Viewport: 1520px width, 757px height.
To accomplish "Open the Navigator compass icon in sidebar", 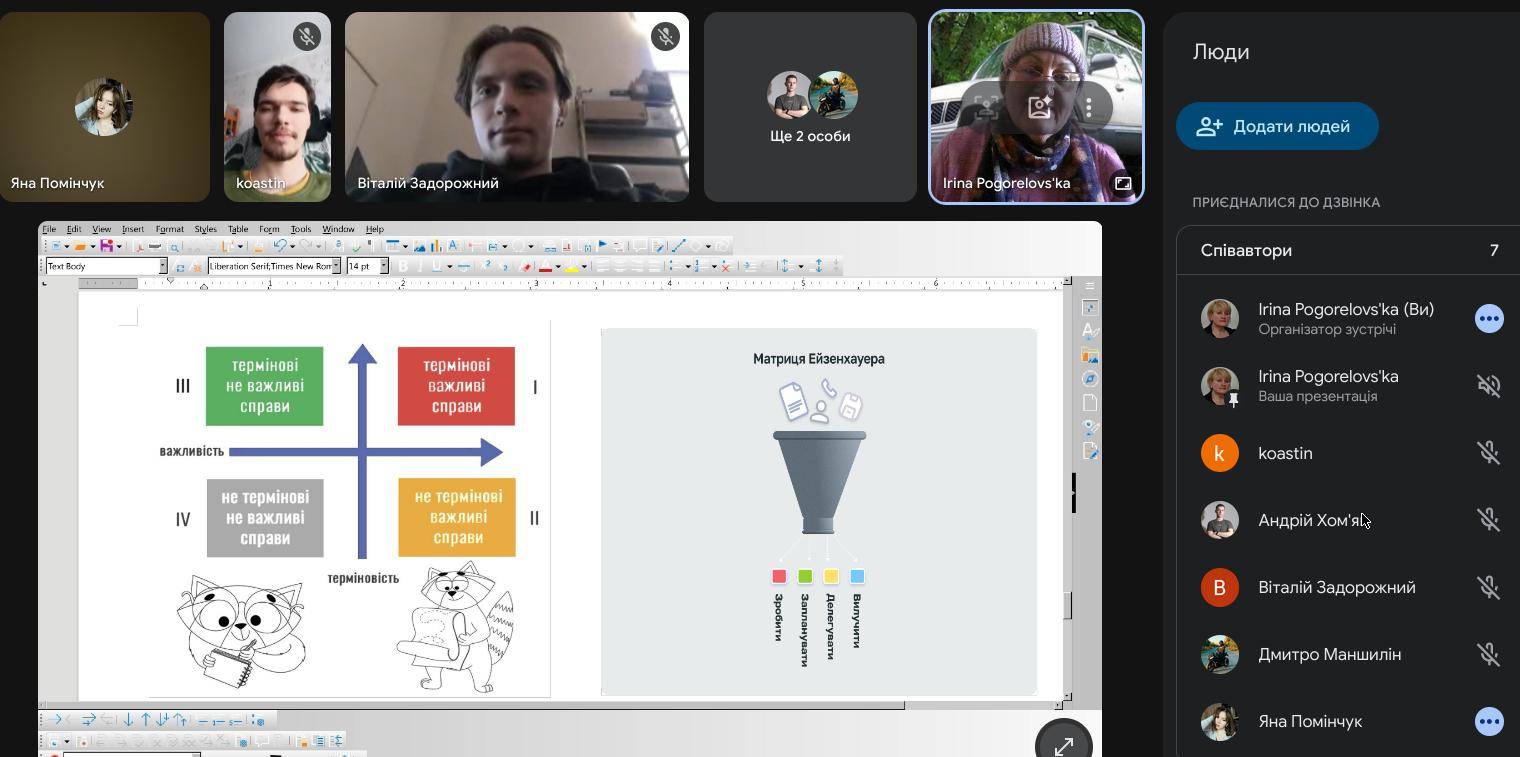I will pos(1090,379).
